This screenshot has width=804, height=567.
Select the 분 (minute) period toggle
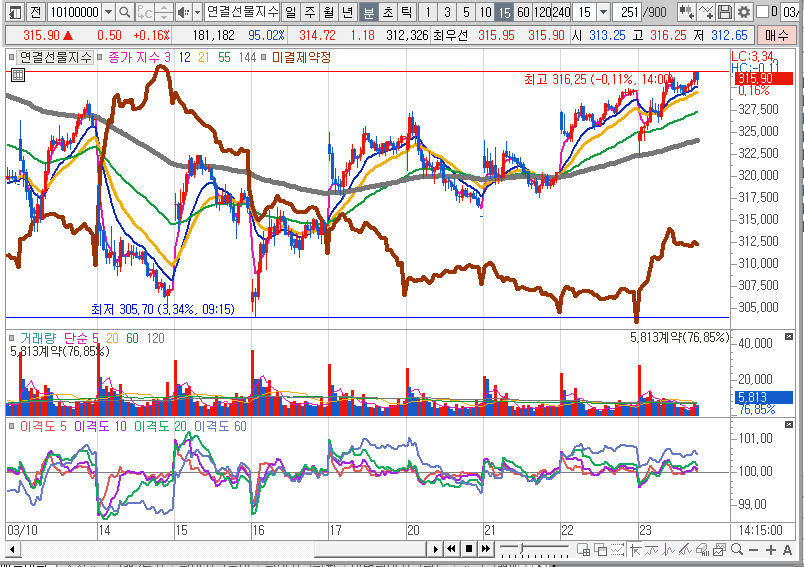[368, 12]
